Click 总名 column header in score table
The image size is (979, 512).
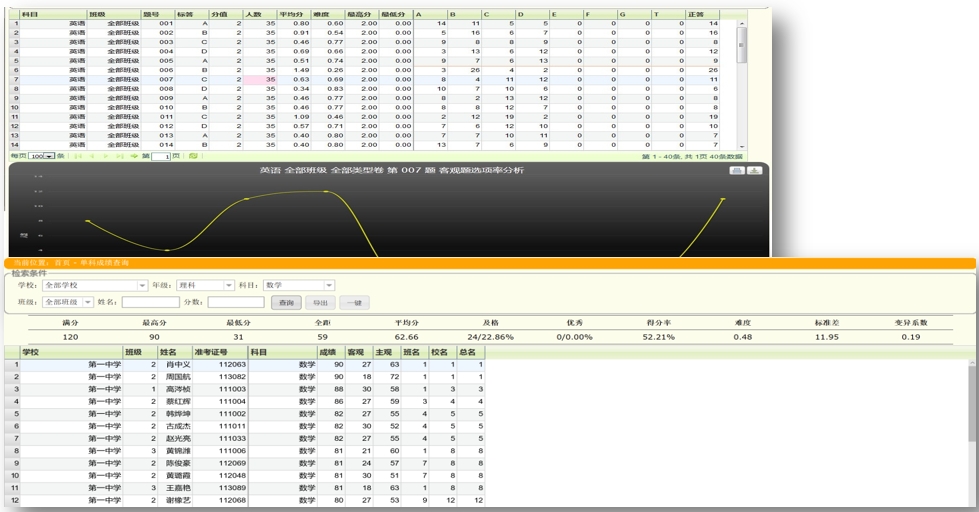pos(471,352)
